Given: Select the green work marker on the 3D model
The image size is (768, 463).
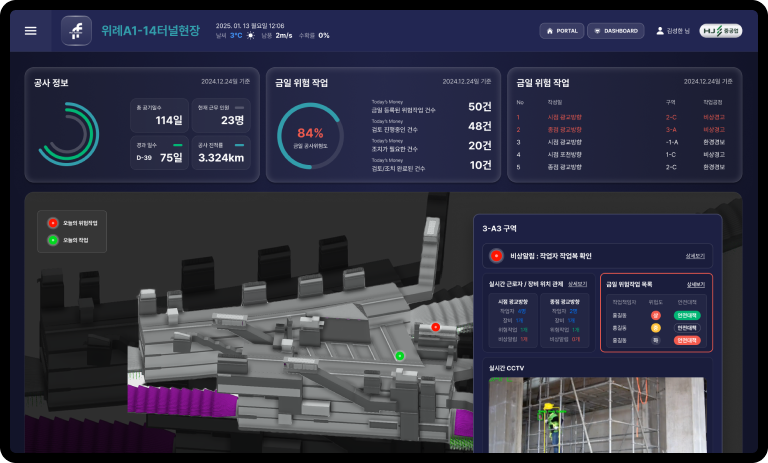Looking at the screenshot, I should click(x=400, y=356).
